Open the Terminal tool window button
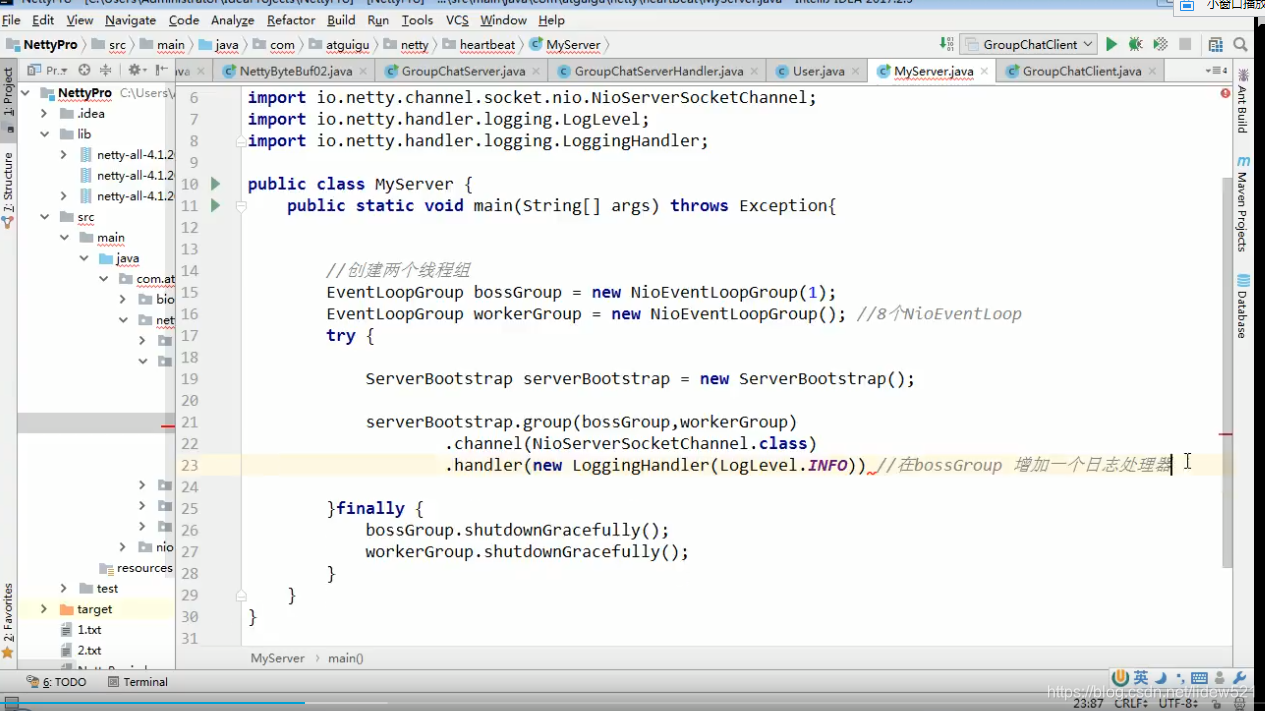Image resolution: width=1265 pixels, height=711 pixels. [x=138, y=682]
